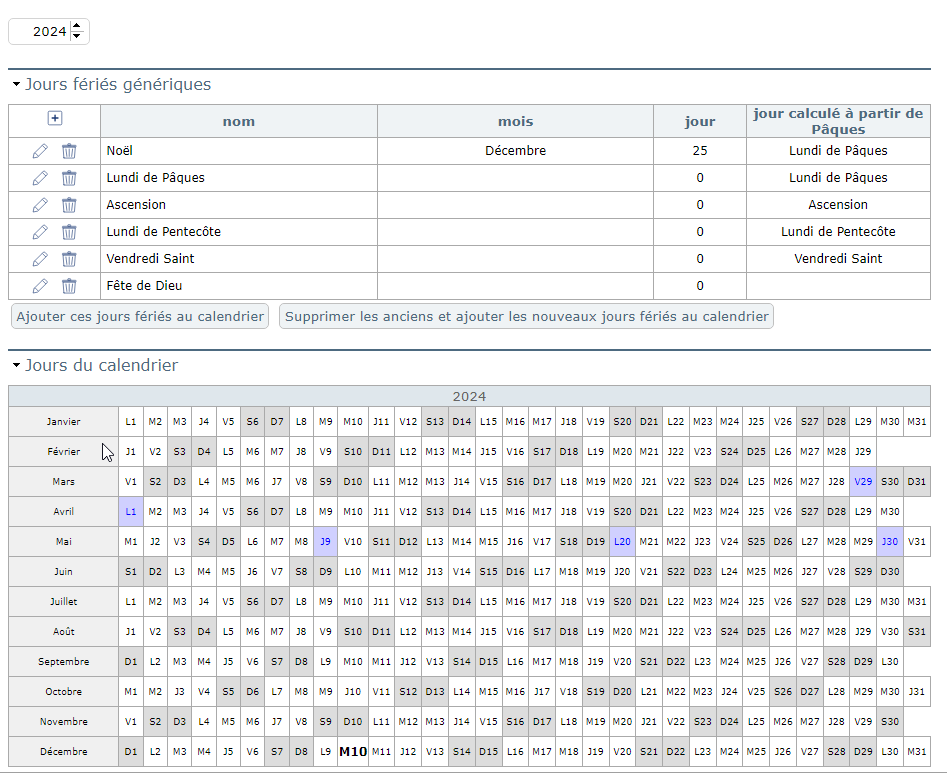Toggle highlighted holiday V29 in Mars
The image size is (947, 773).
point(863,482)
